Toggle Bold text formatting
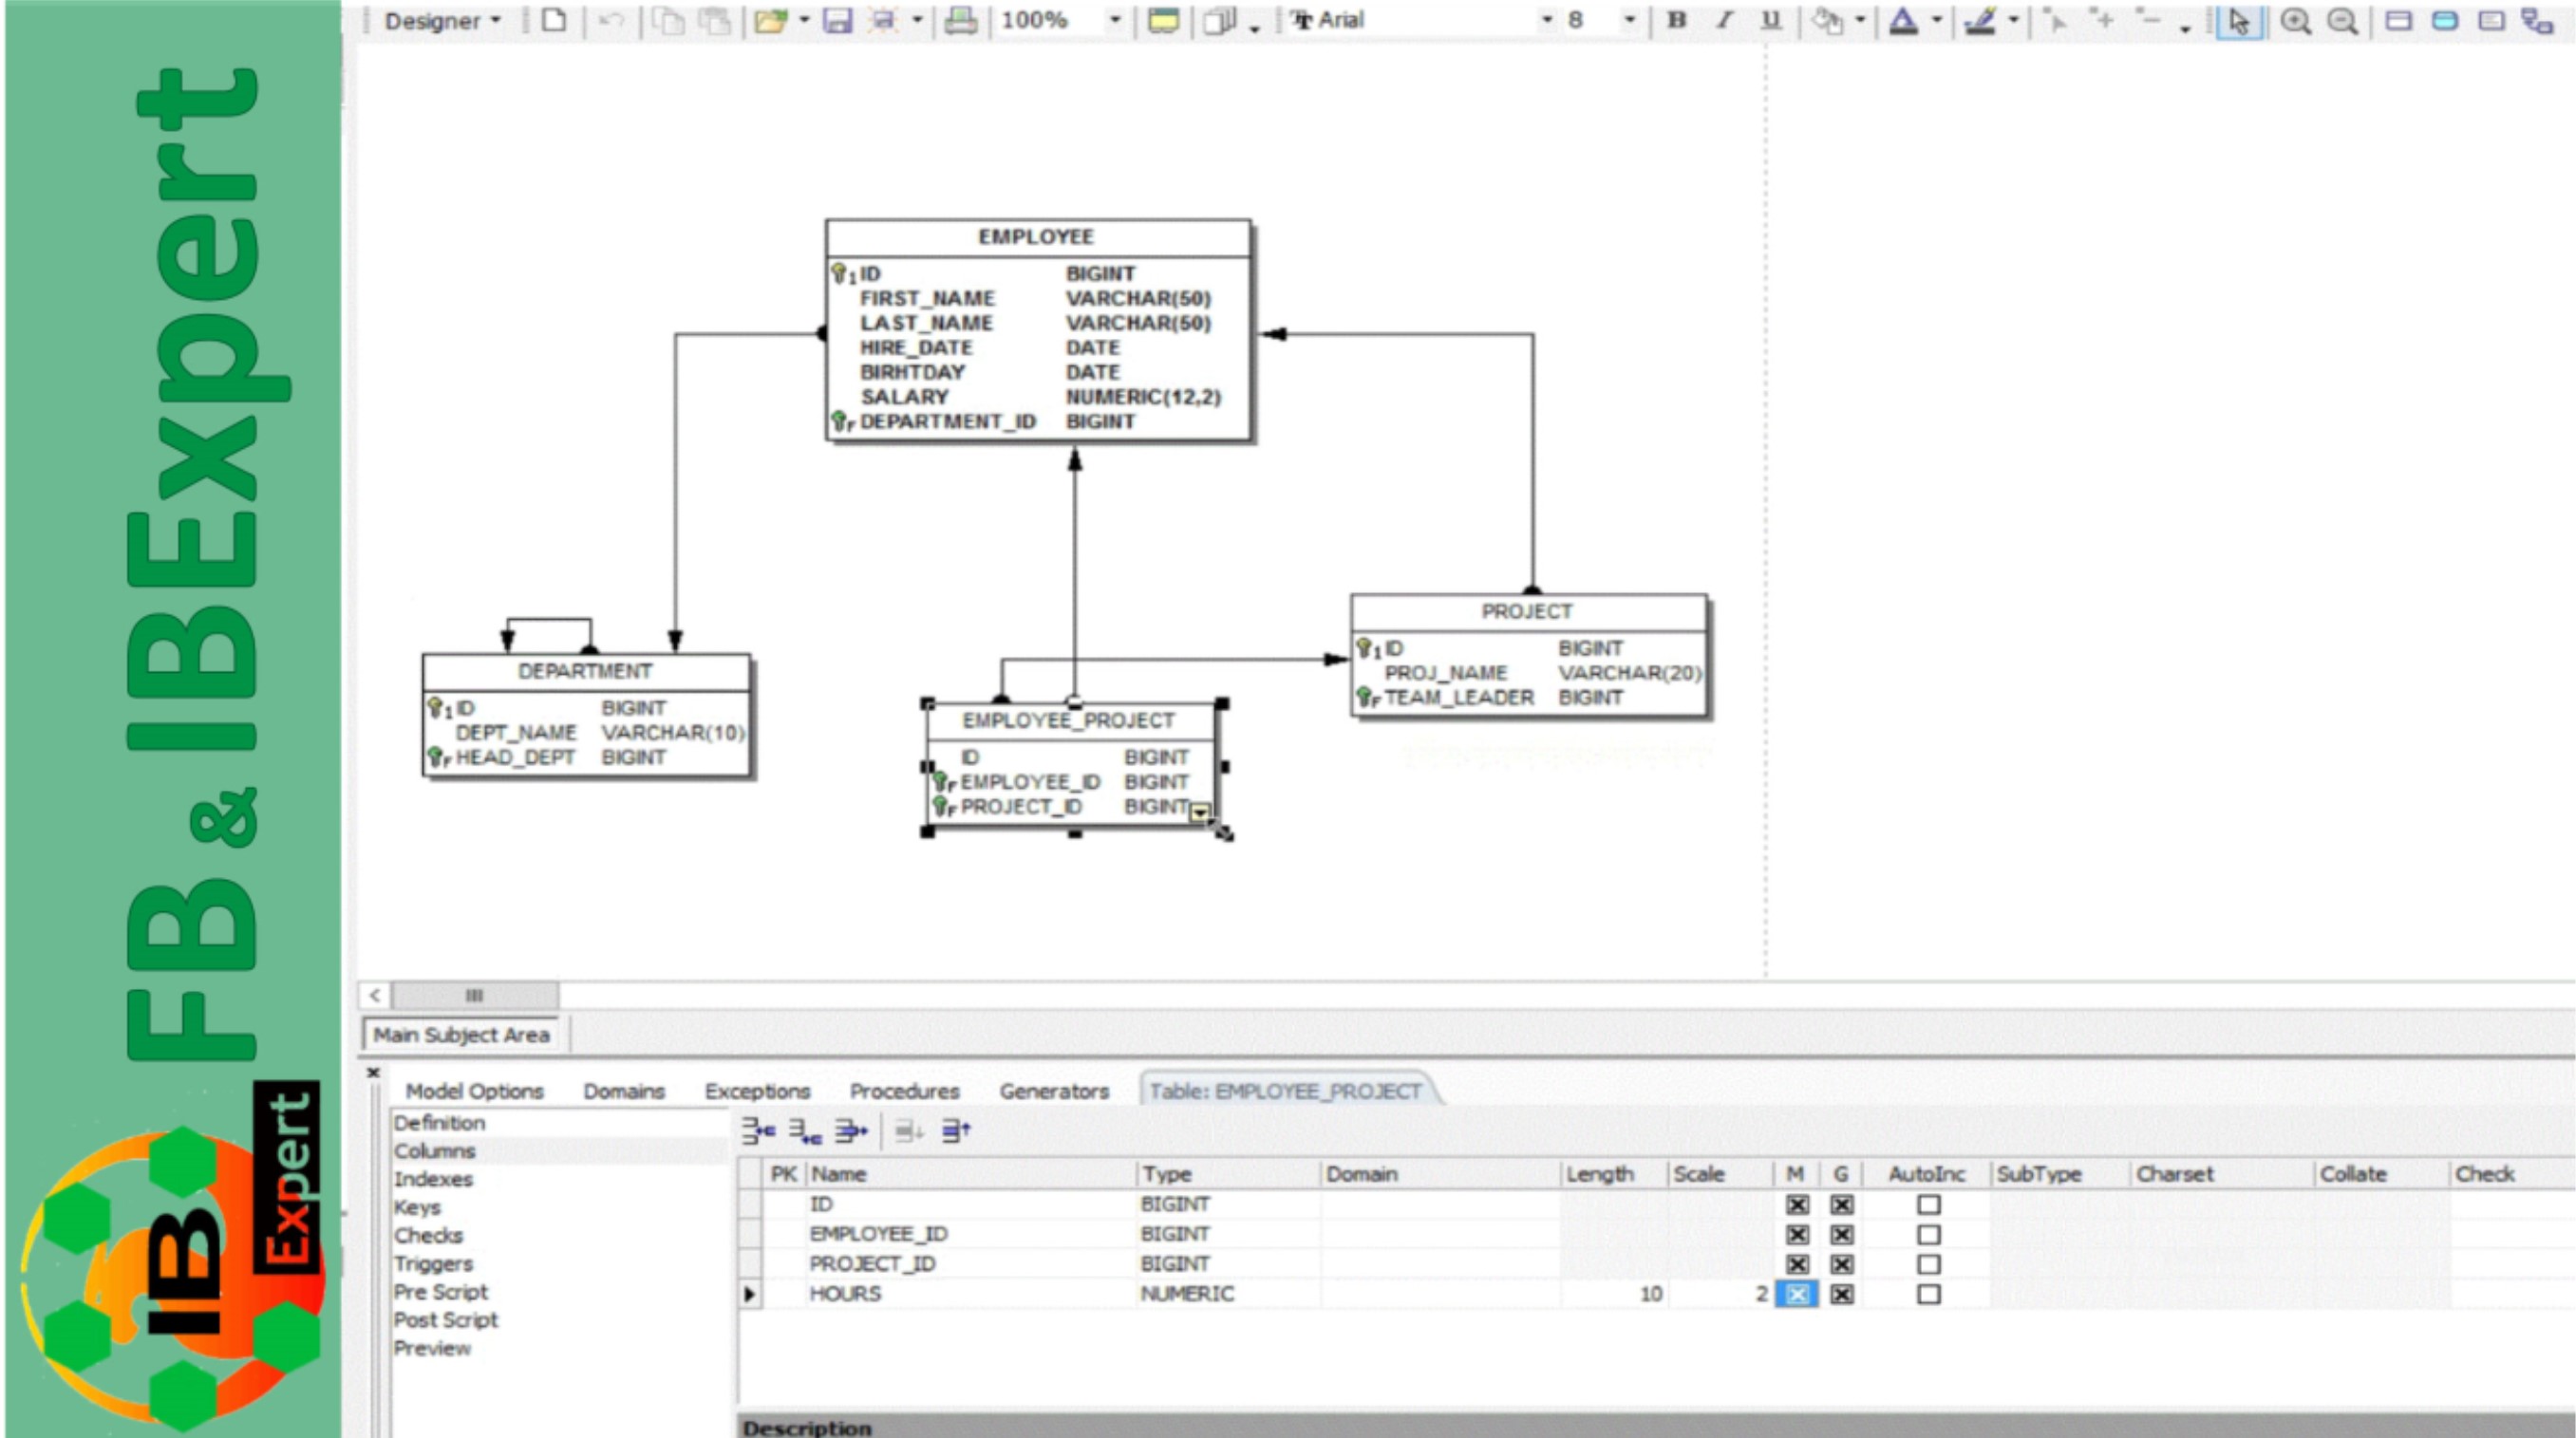 pos(1677,20)
